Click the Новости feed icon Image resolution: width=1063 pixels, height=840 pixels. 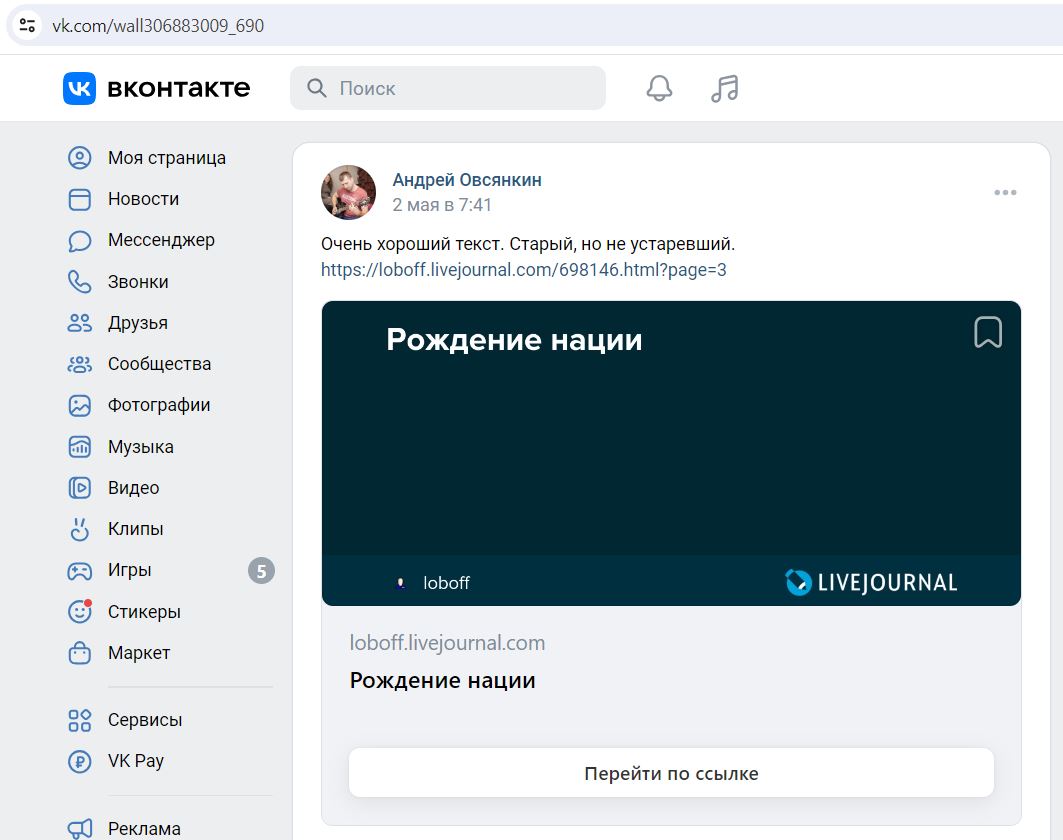point(79,199)
